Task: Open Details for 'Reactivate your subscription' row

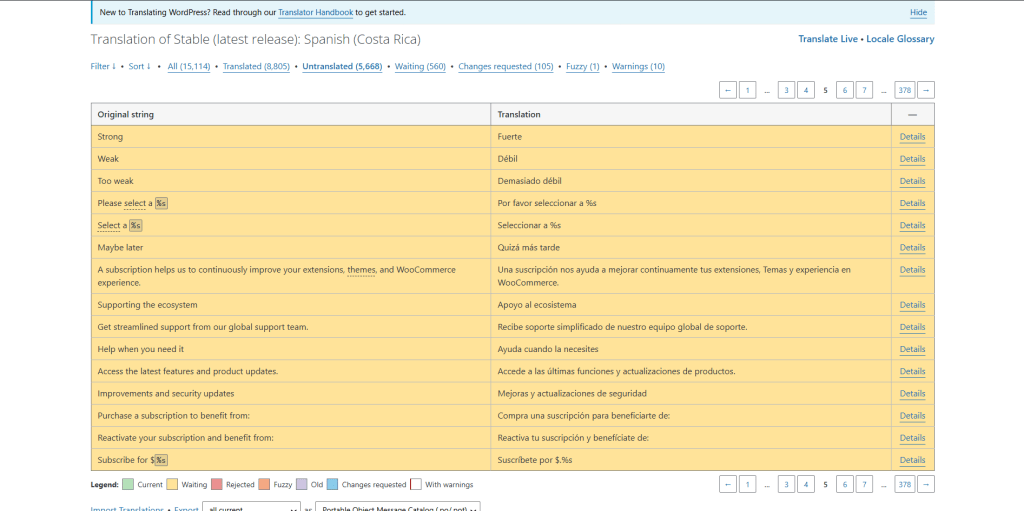Action: 912,438
